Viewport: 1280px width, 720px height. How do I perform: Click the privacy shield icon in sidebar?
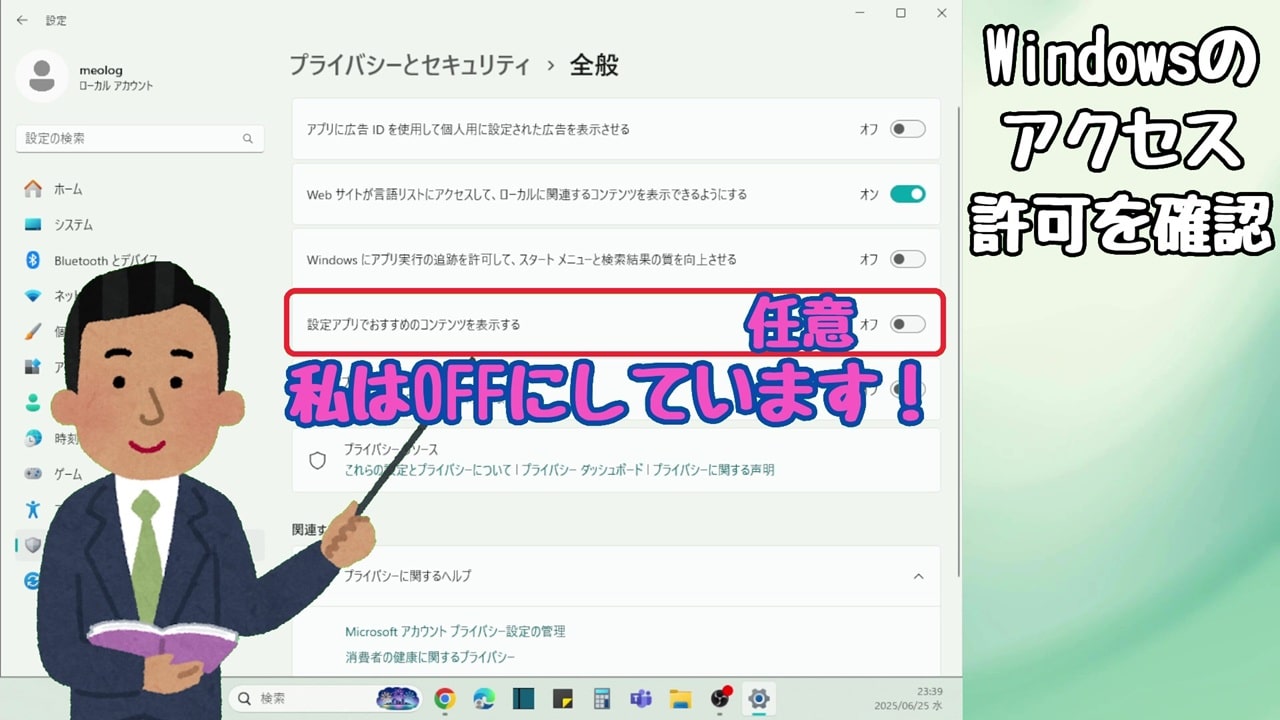click(x=33, y=545)
